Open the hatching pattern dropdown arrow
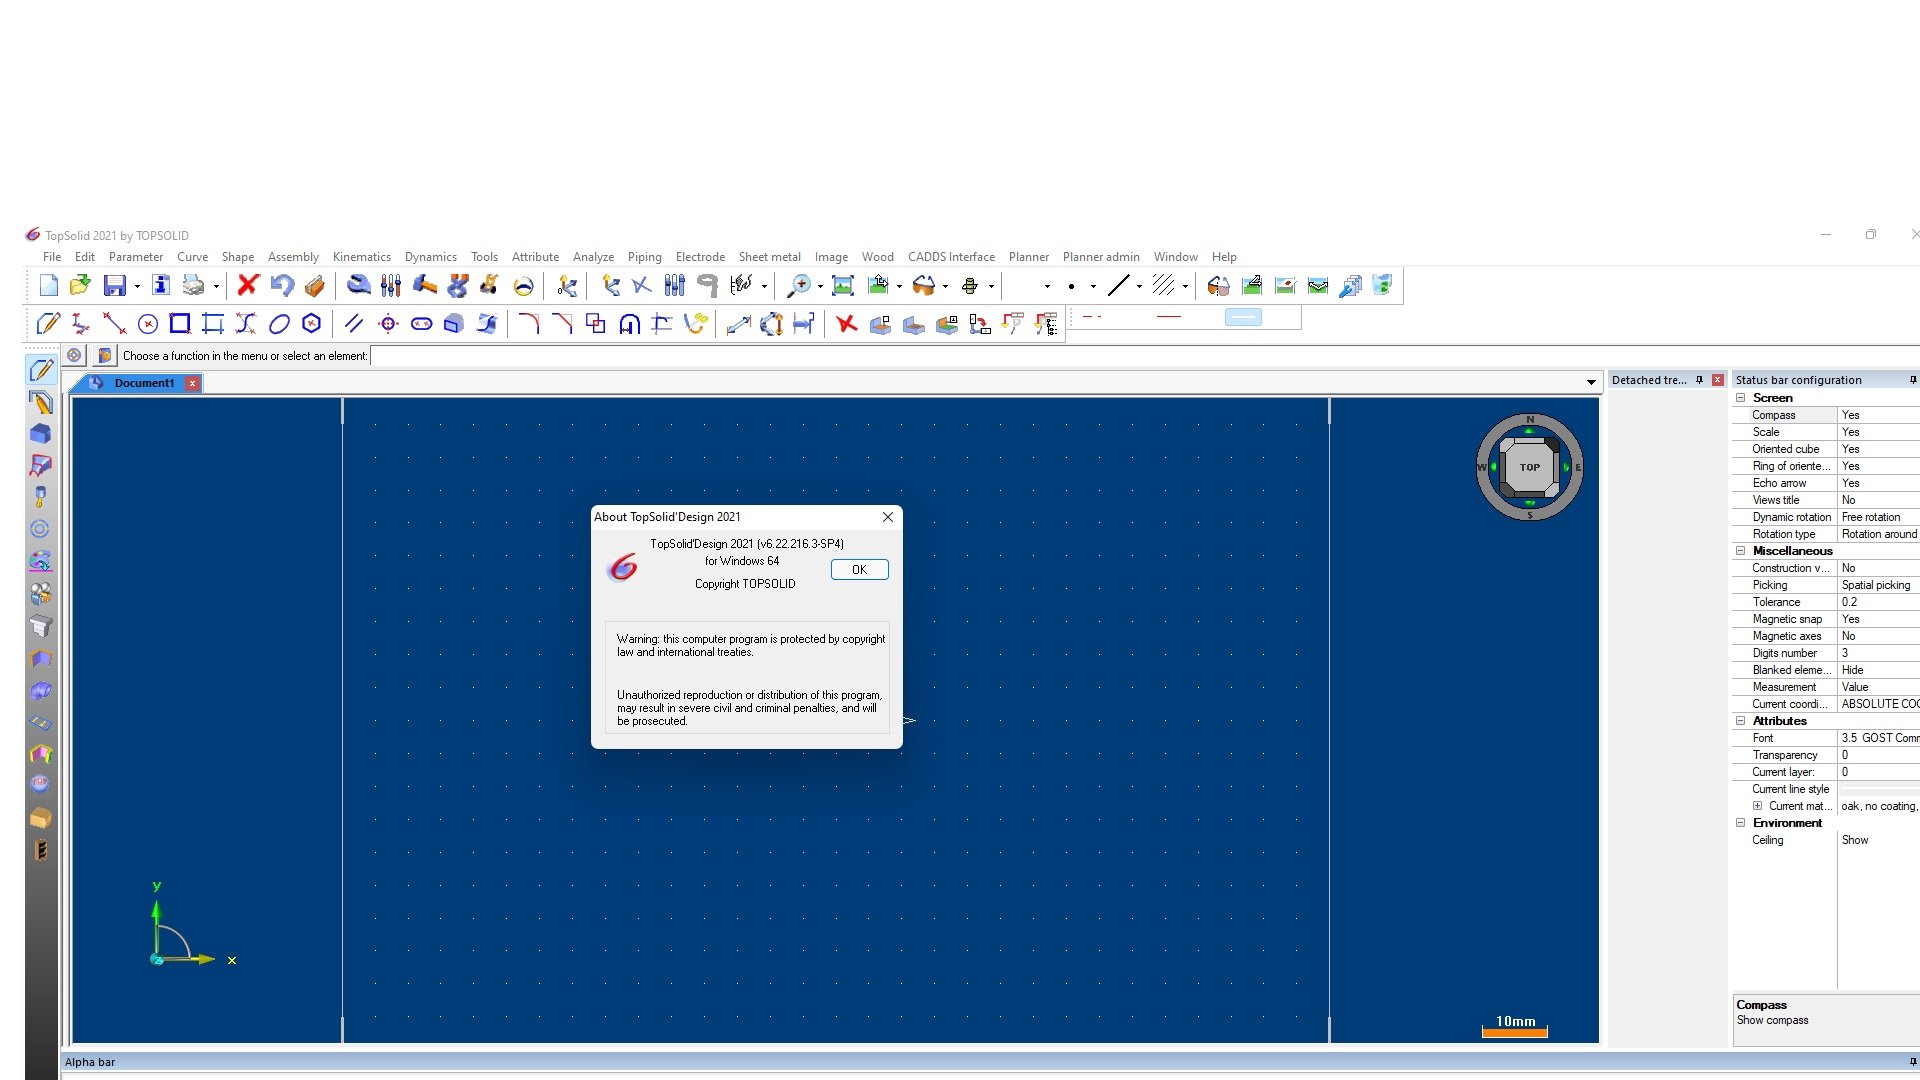 (x=1185, y=287)
